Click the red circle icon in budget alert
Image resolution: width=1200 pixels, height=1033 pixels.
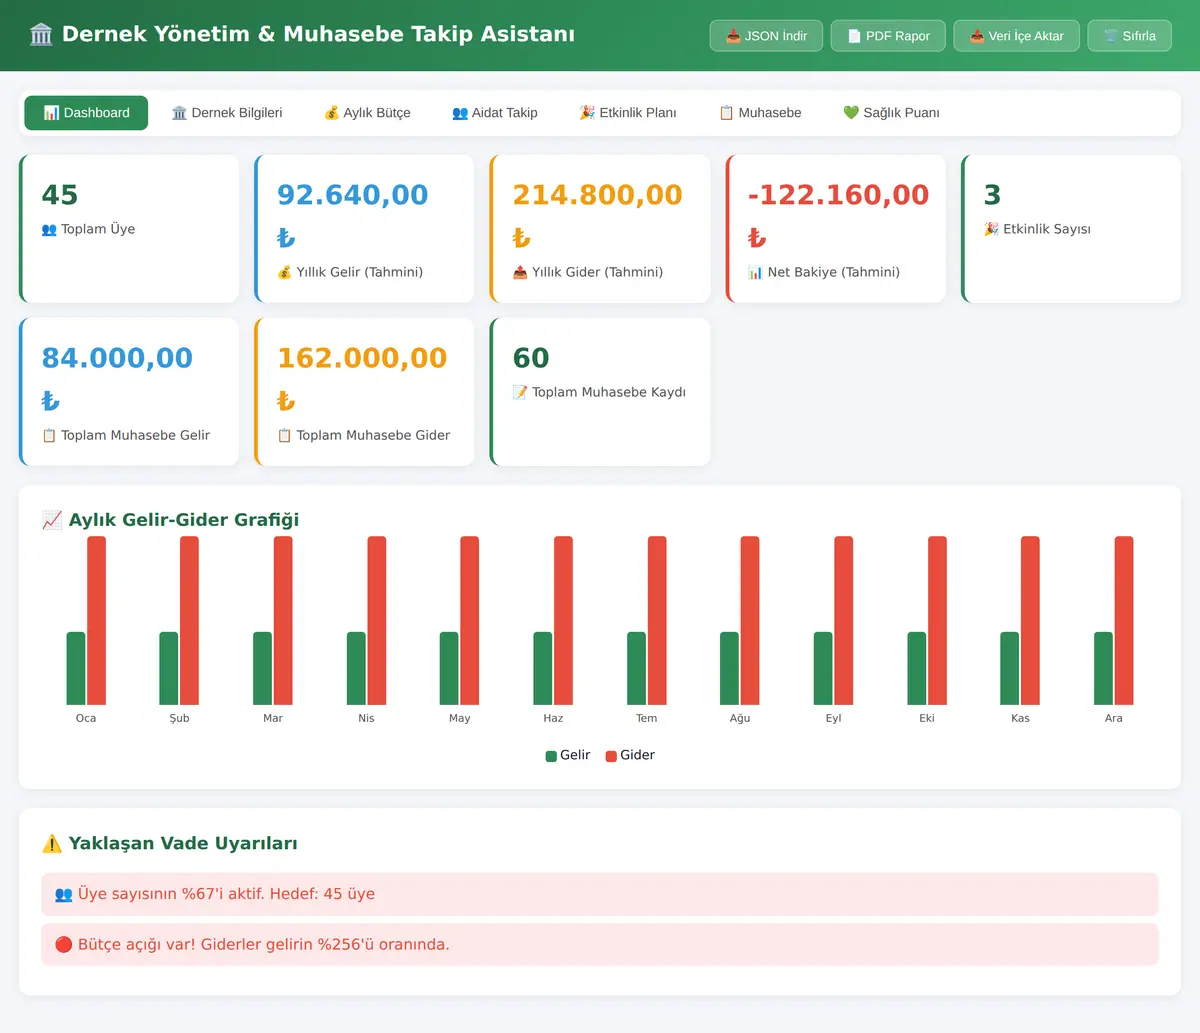63,944
